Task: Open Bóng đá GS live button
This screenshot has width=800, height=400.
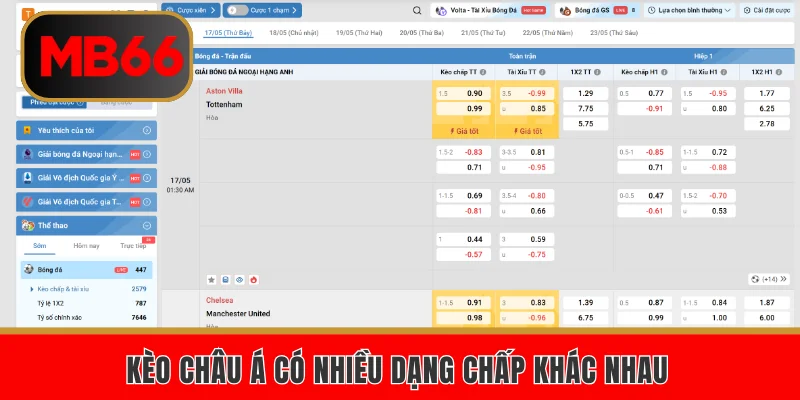Action: coord(597,10)
